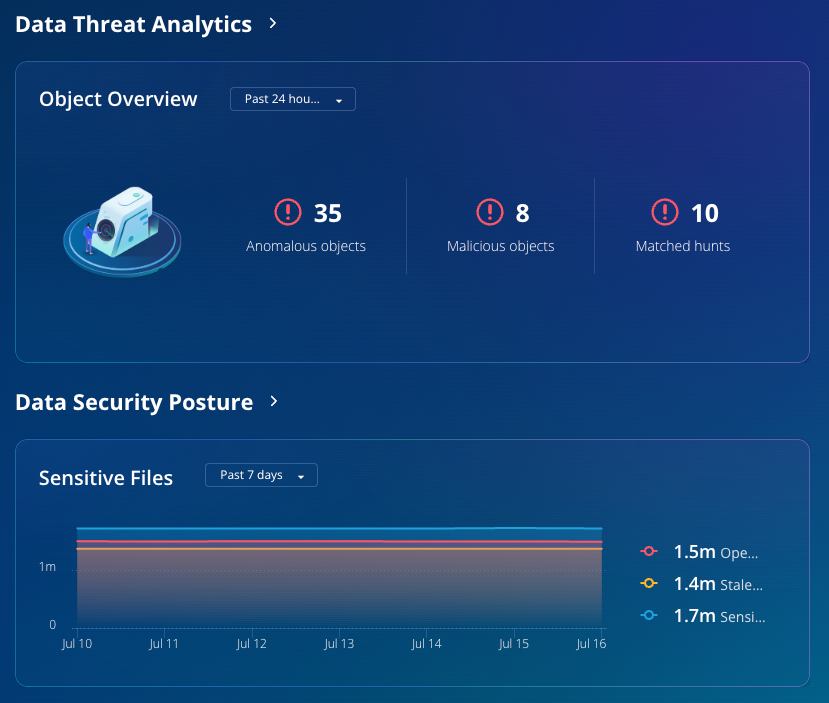Screen dimensions: 829x703
Task: Click the Jul 12 axis label
Action: pos(252,644)
